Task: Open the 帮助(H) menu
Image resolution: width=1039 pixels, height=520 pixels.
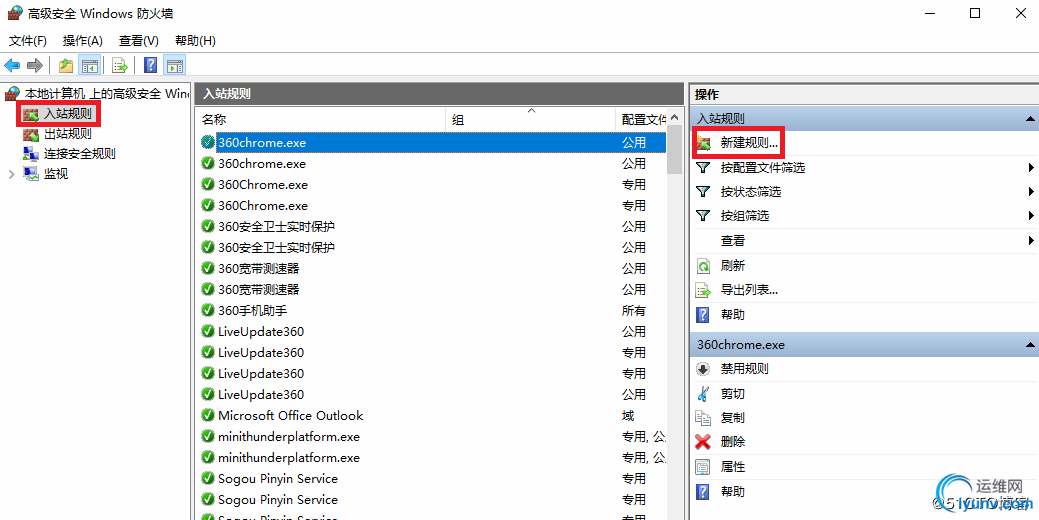Action: [195, 40]
